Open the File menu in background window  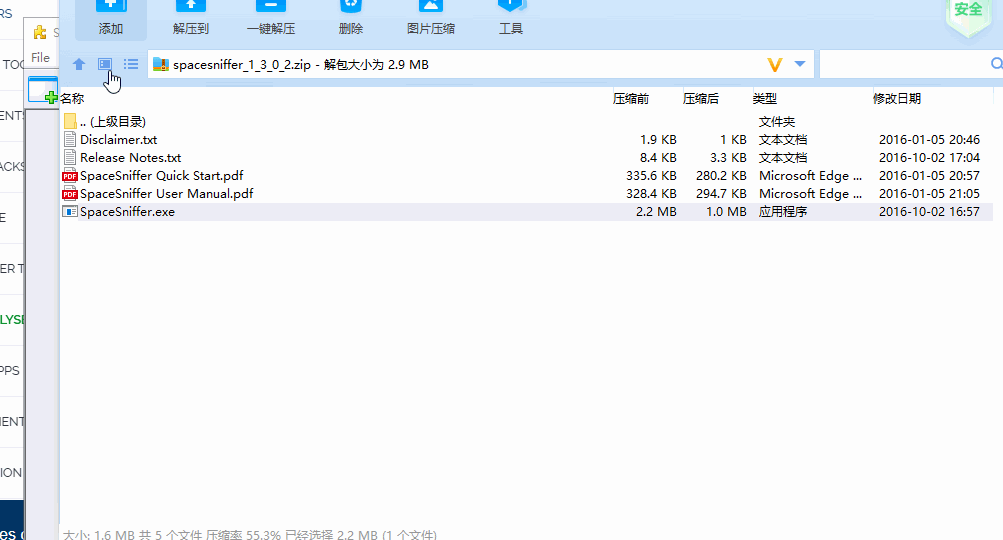click(40, 58)
